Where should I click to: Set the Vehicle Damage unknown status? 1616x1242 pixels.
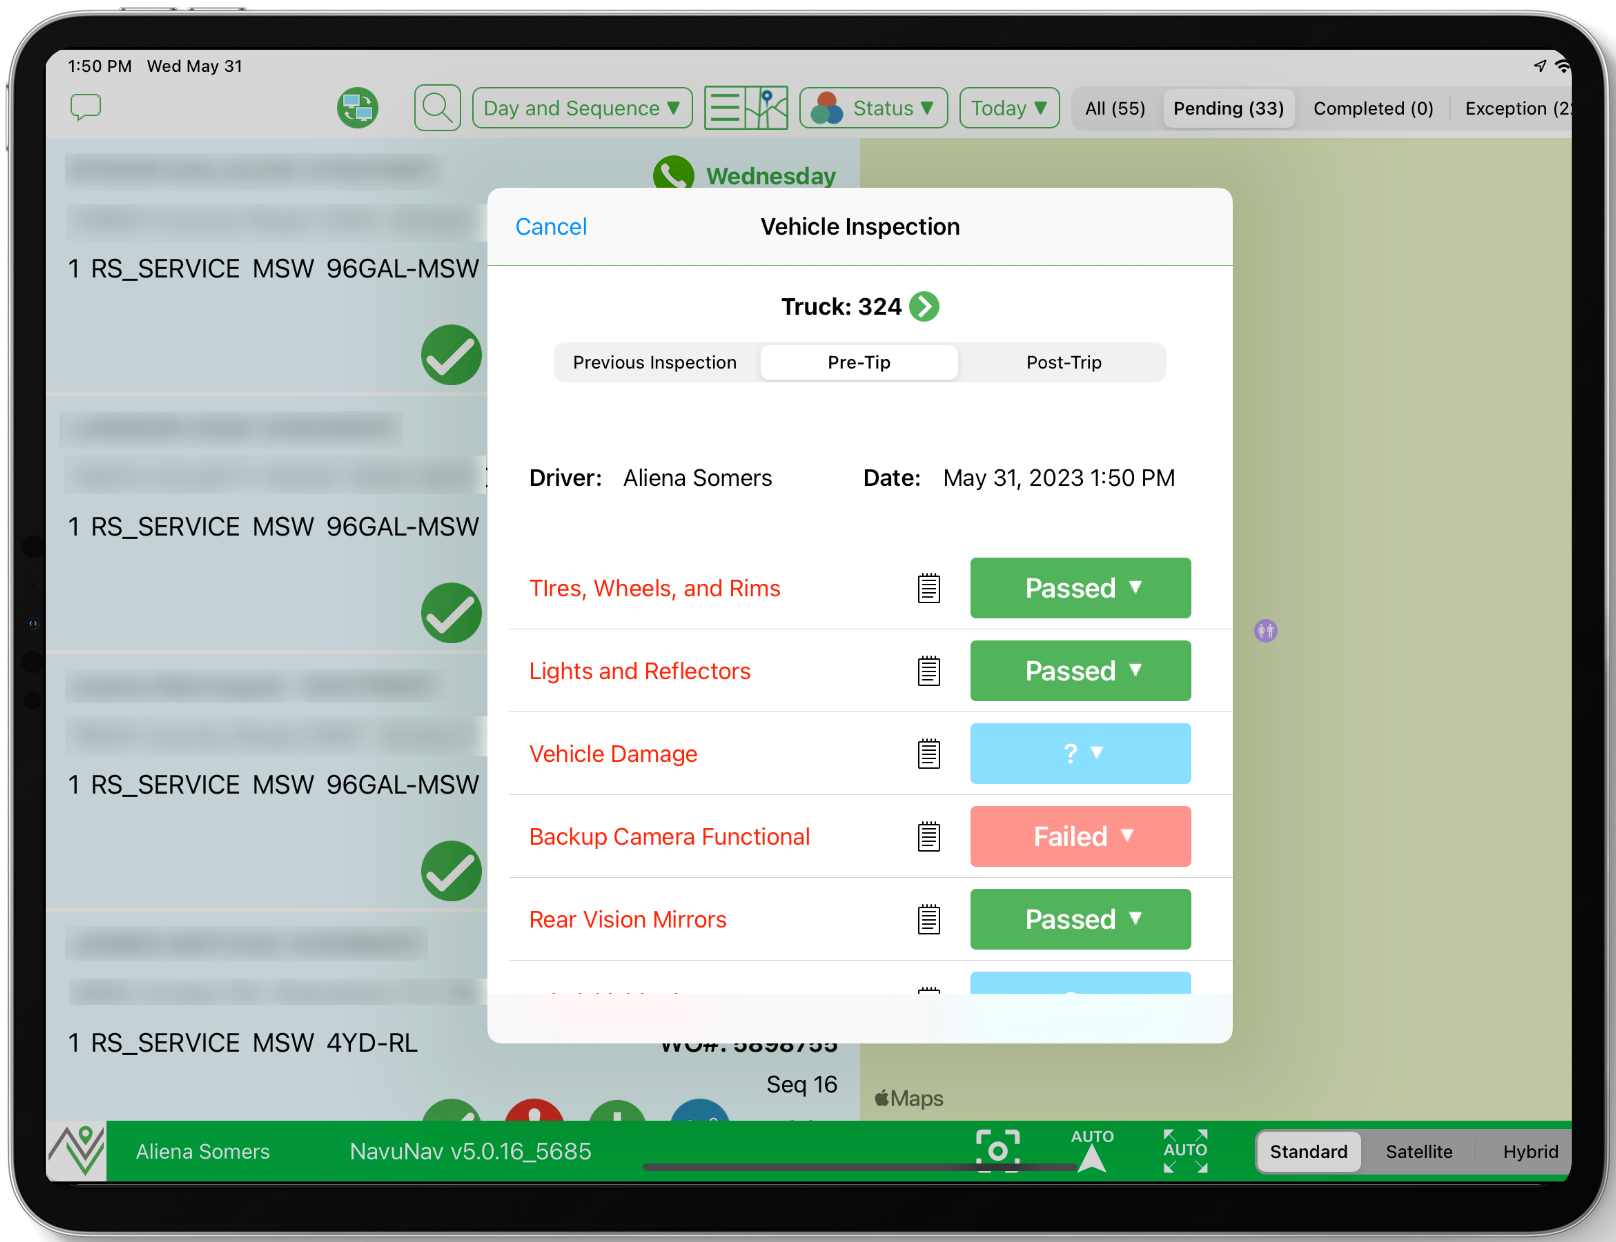pos(1080,753)
